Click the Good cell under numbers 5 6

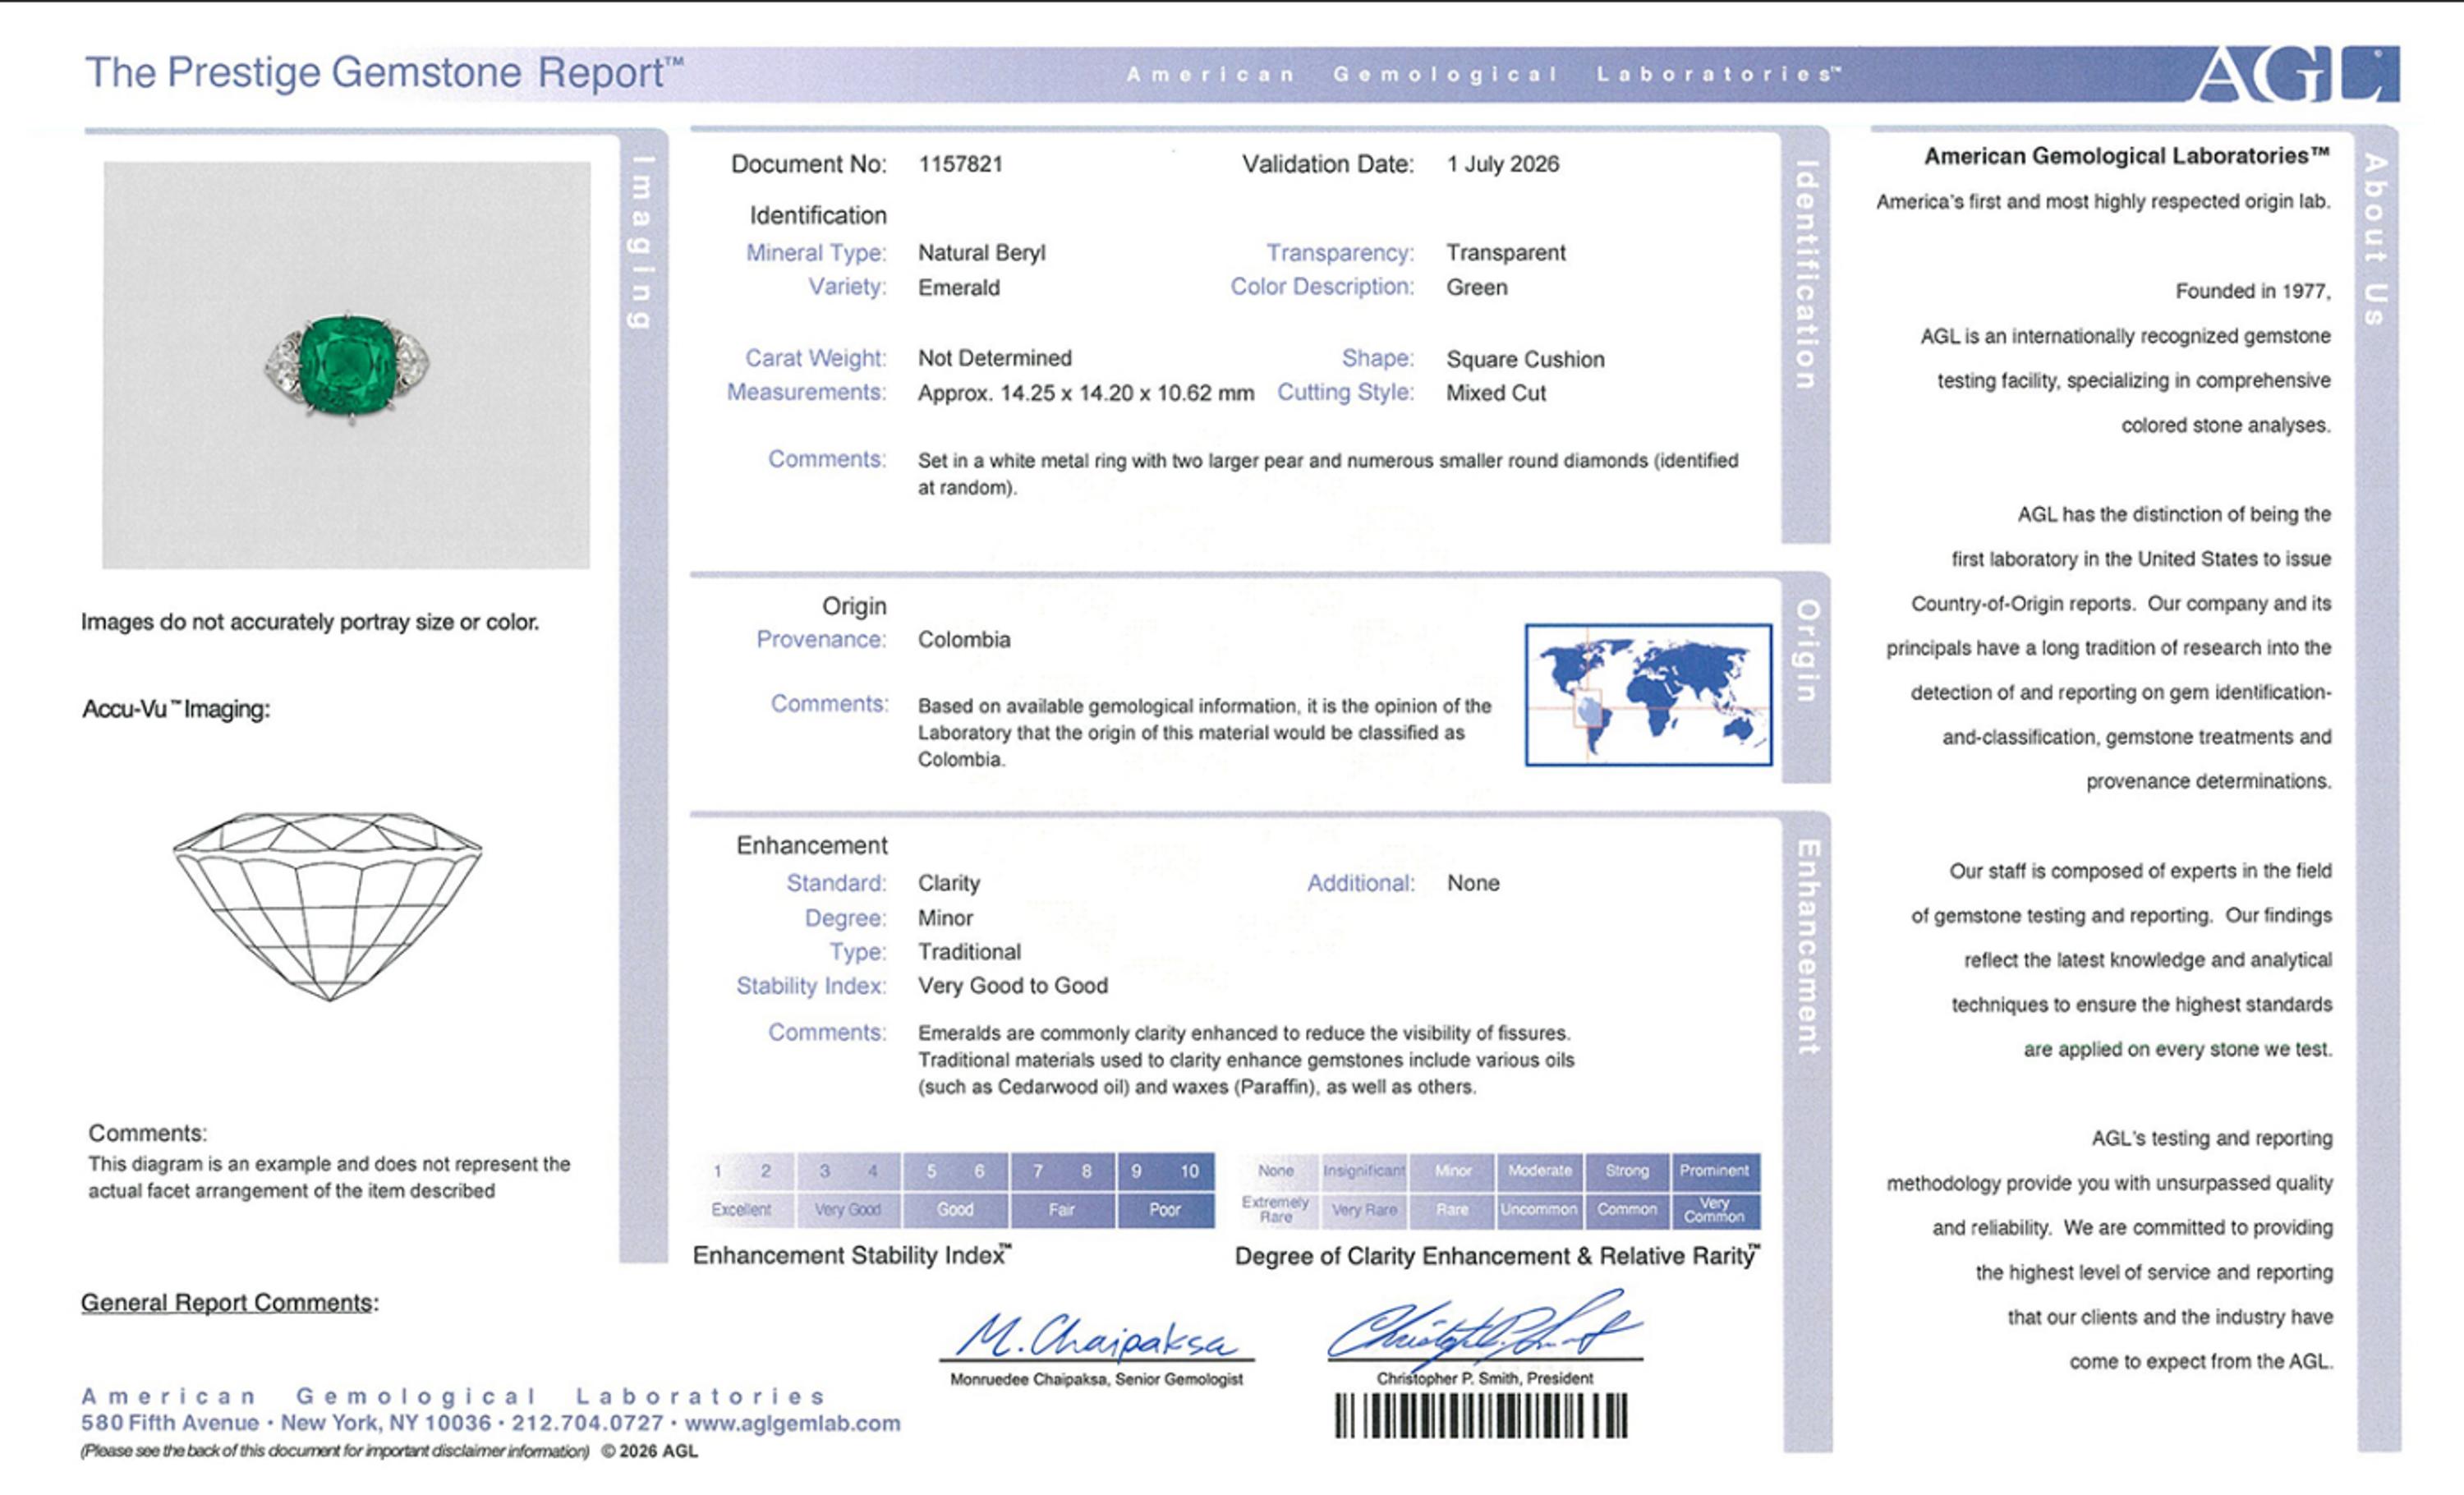(x=955, y=1210)
